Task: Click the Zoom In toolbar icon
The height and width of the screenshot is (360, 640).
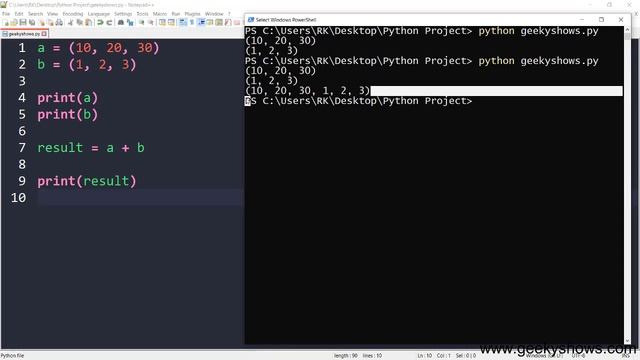Action: tap(141, 22)
